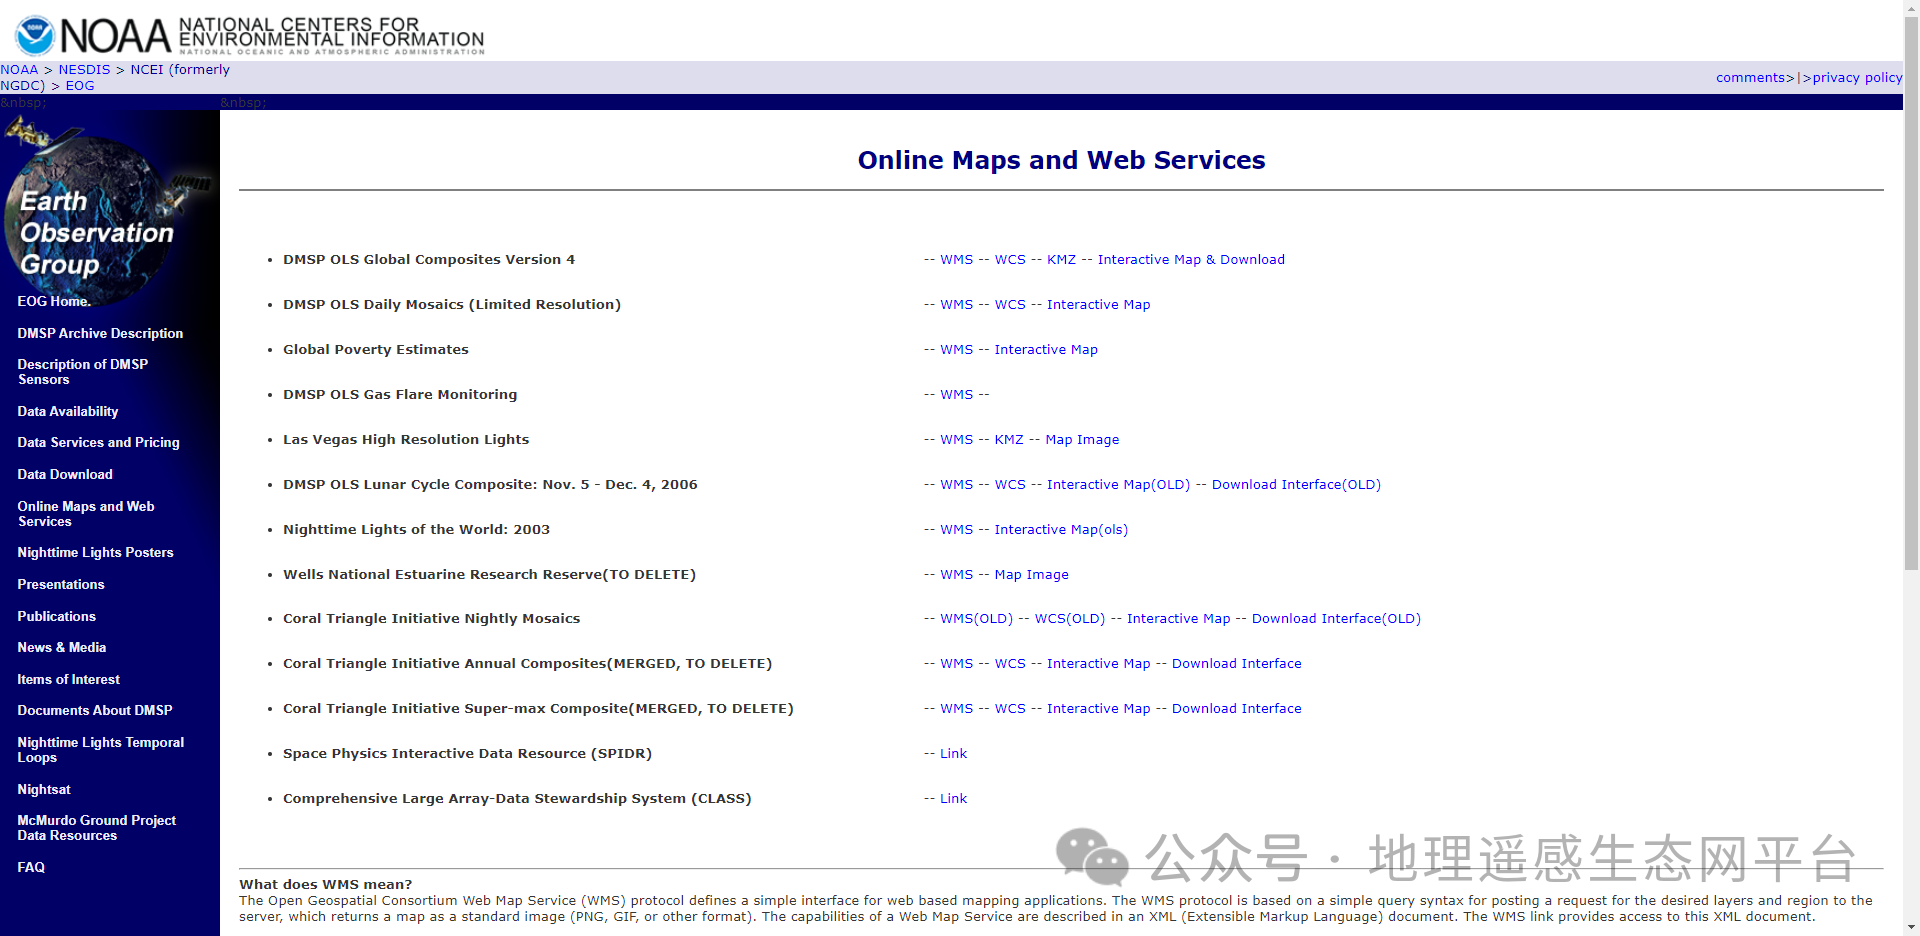Open KMZ for DMSP OLS Global Composites
Image resolution: width=1920 pixels, height=936 pixels.
[x=1061, y=259]
